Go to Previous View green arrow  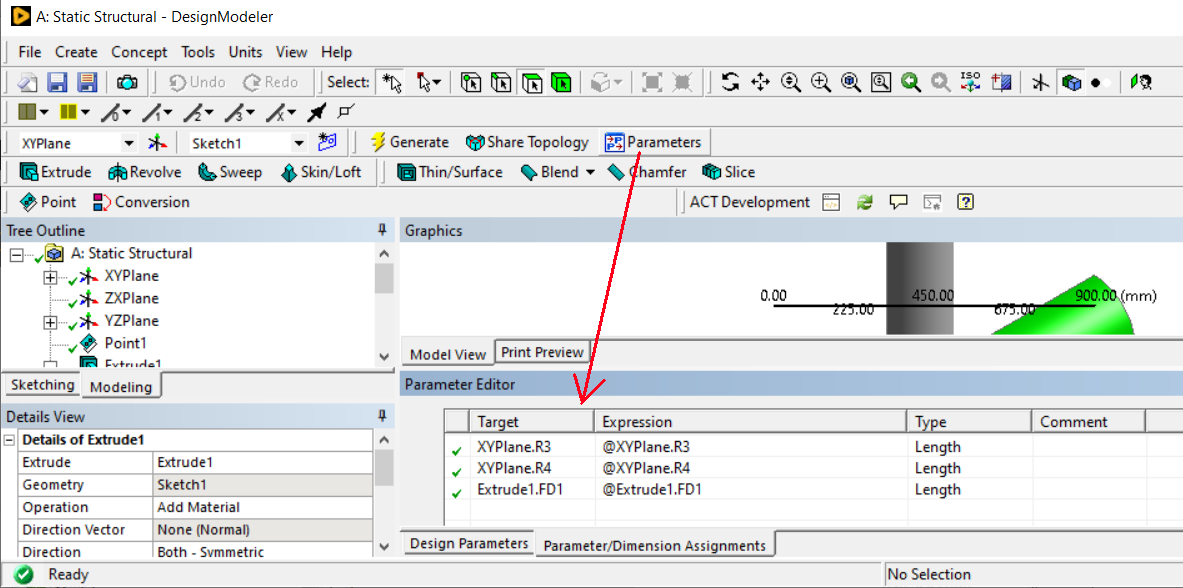pos(911,82)
